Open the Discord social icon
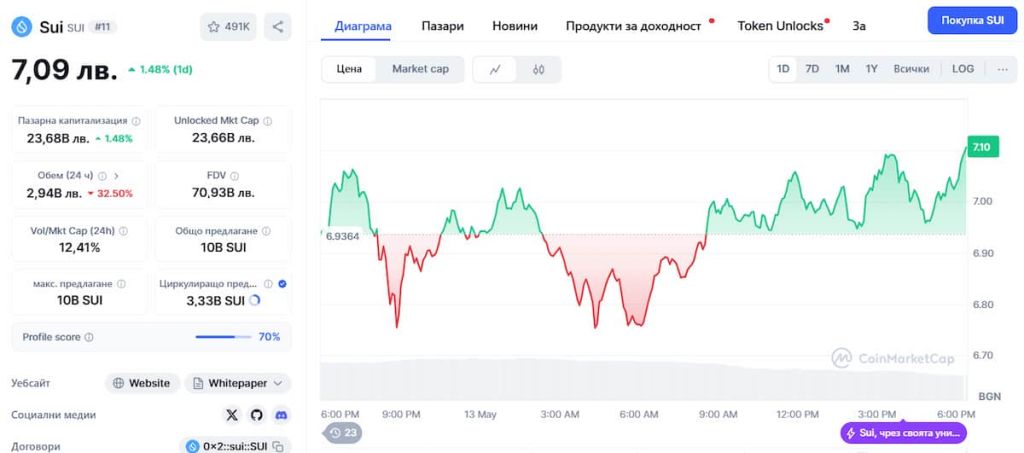1024x453 pixels. coord(281,414)
